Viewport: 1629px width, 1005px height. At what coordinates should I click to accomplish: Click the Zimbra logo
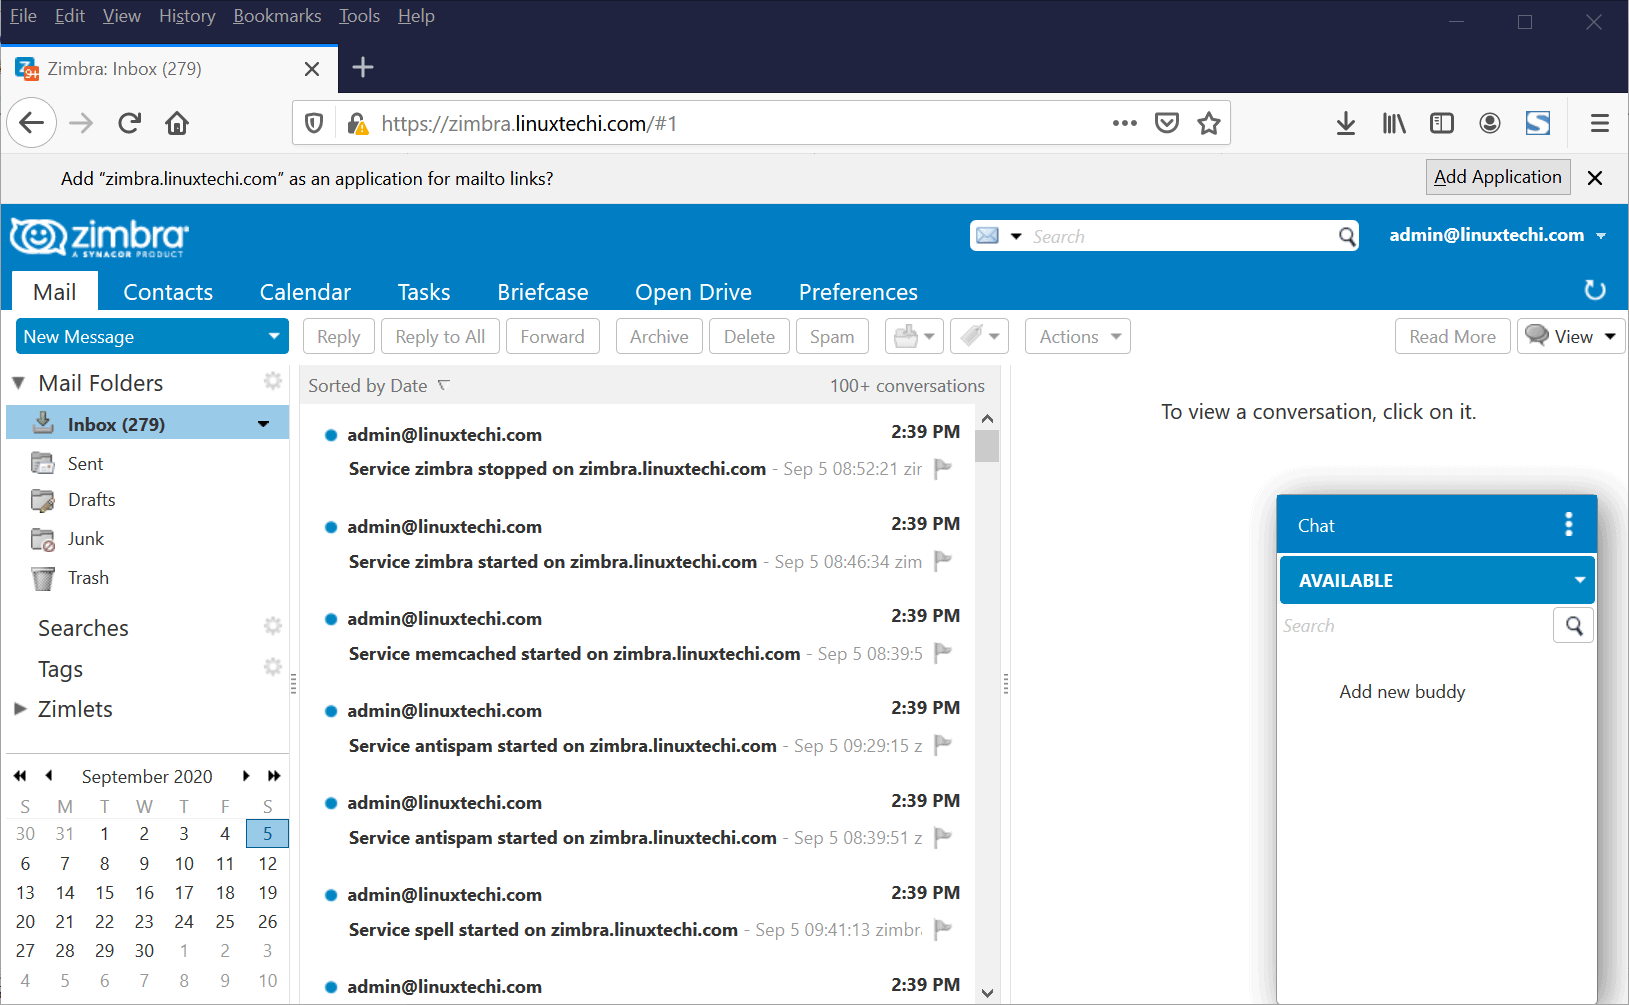click(98, 237)
